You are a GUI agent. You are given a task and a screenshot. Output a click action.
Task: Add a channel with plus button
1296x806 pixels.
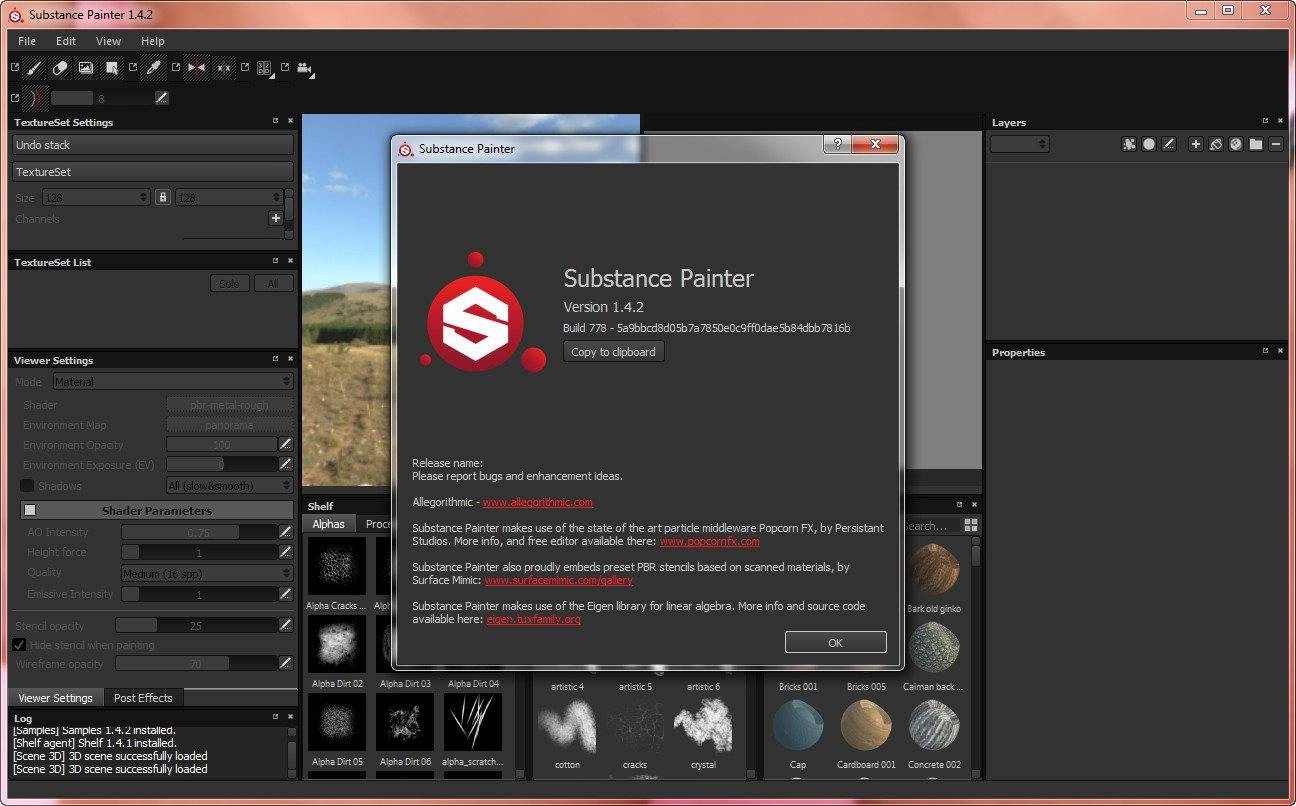pos(276,218)
